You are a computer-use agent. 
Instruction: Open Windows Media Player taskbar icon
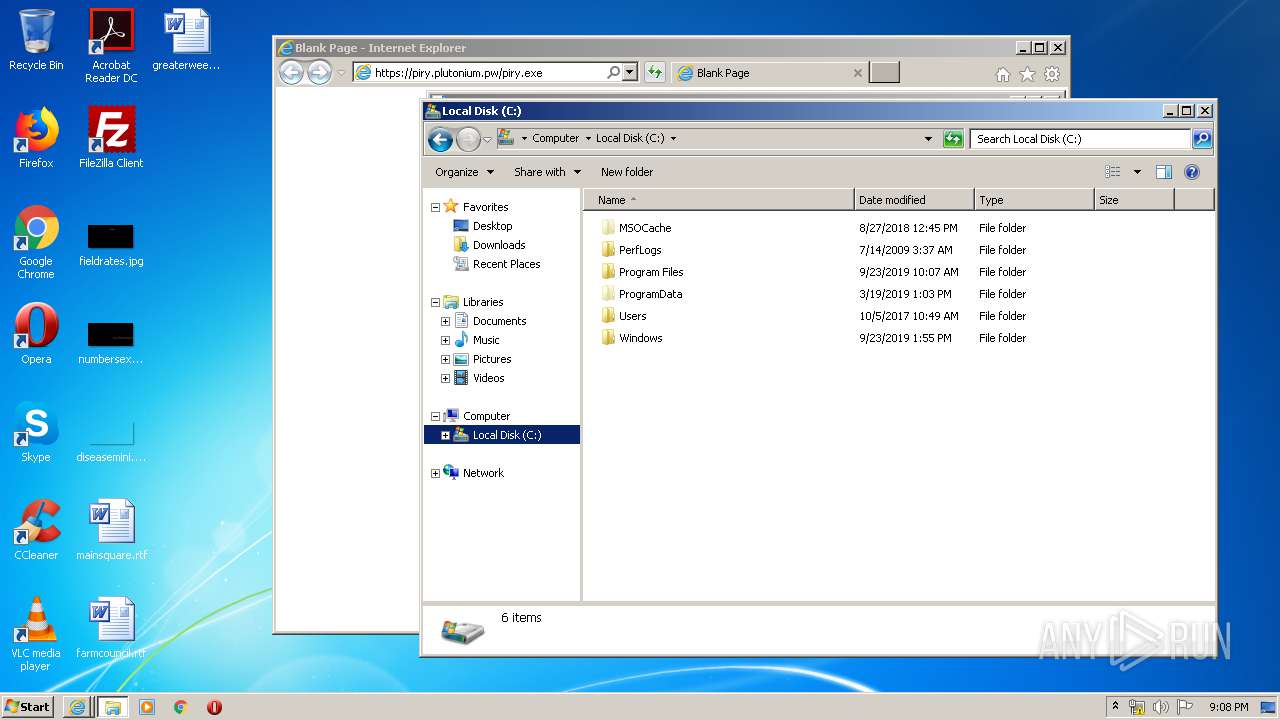coord(146,707)
